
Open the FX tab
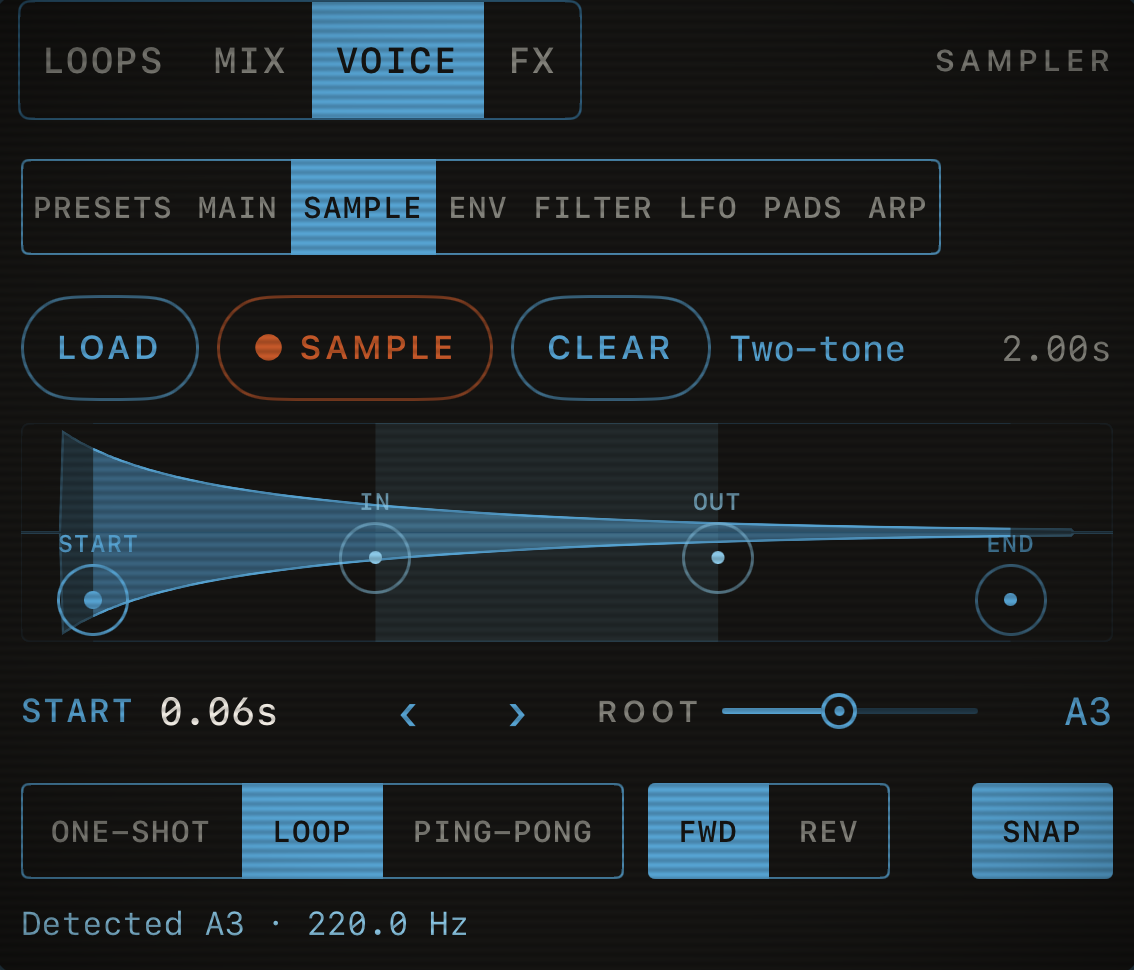click(532, 61)
